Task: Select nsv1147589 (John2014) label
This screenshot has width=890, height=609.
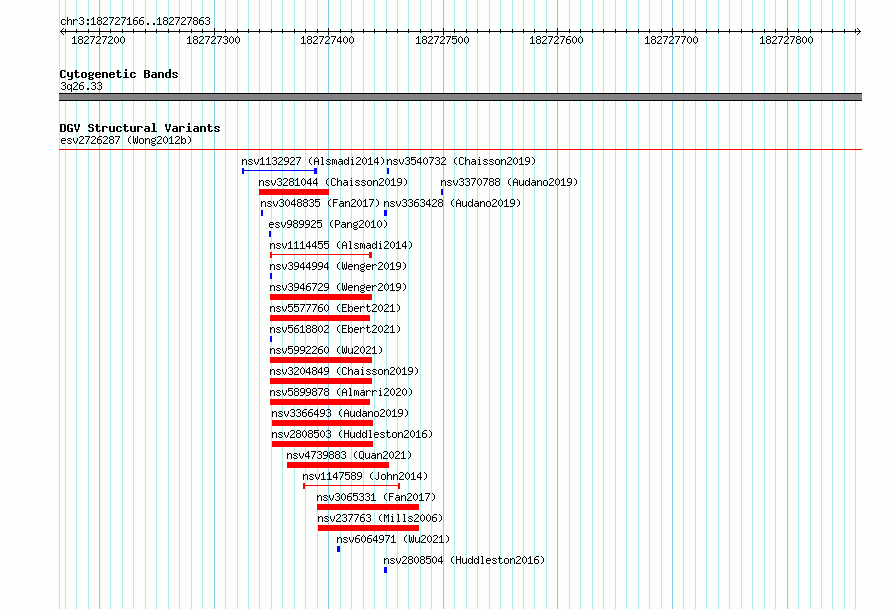Action: 365,476
